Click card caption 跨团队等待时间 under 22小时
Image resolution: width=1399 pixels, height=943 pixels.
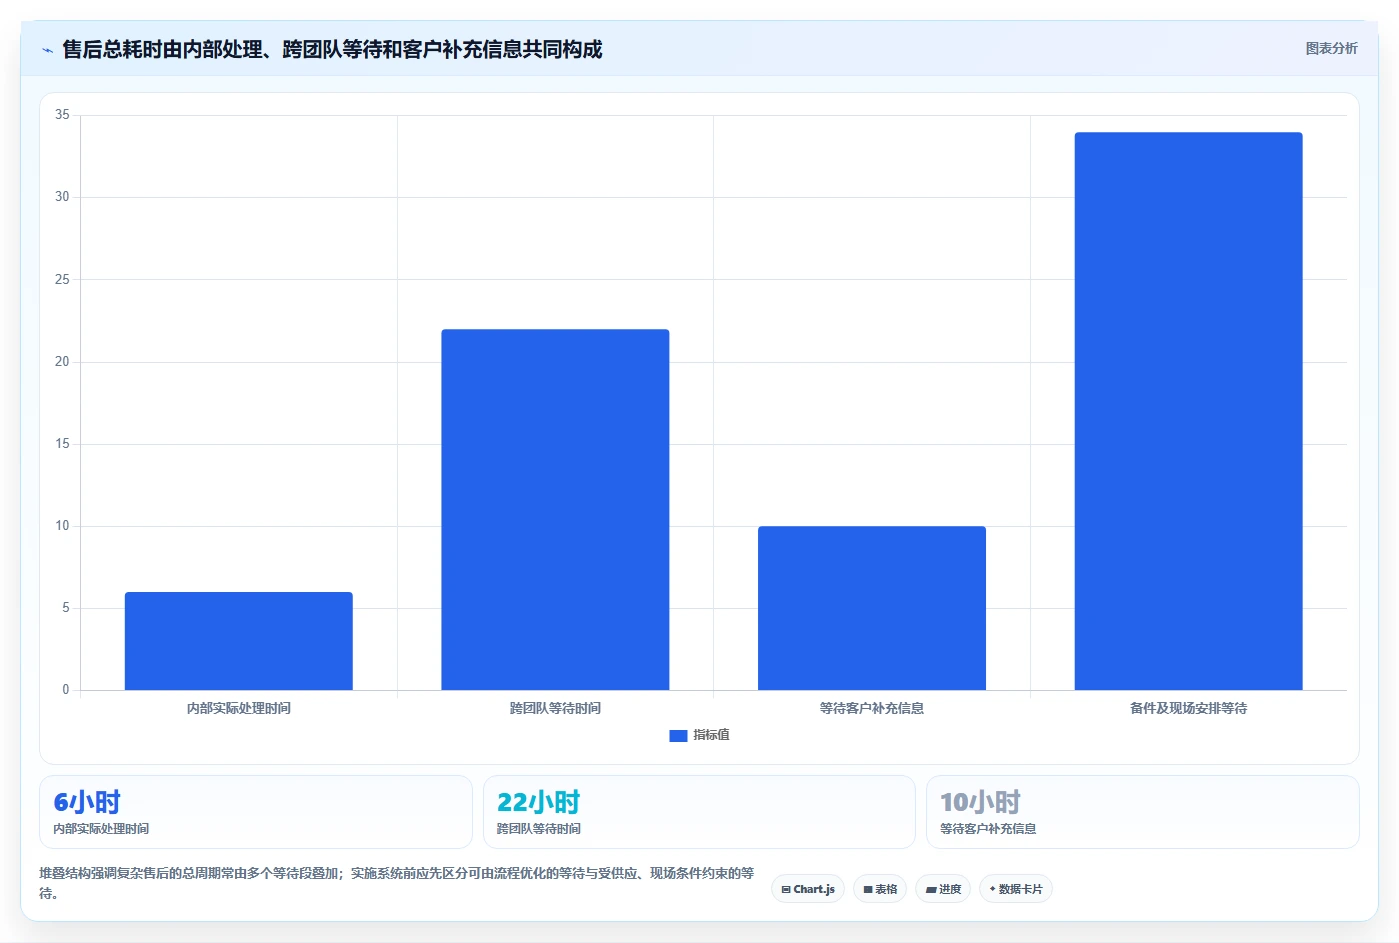538,829
